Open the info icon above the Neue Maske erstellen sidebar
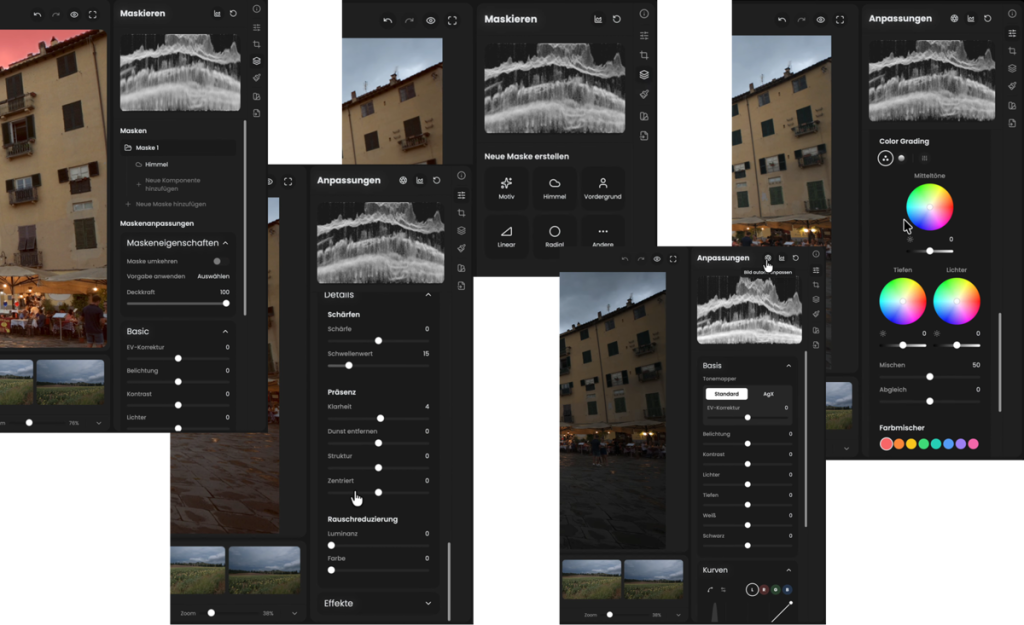Viewport: 1024px width, 625px height. [644, 14]
